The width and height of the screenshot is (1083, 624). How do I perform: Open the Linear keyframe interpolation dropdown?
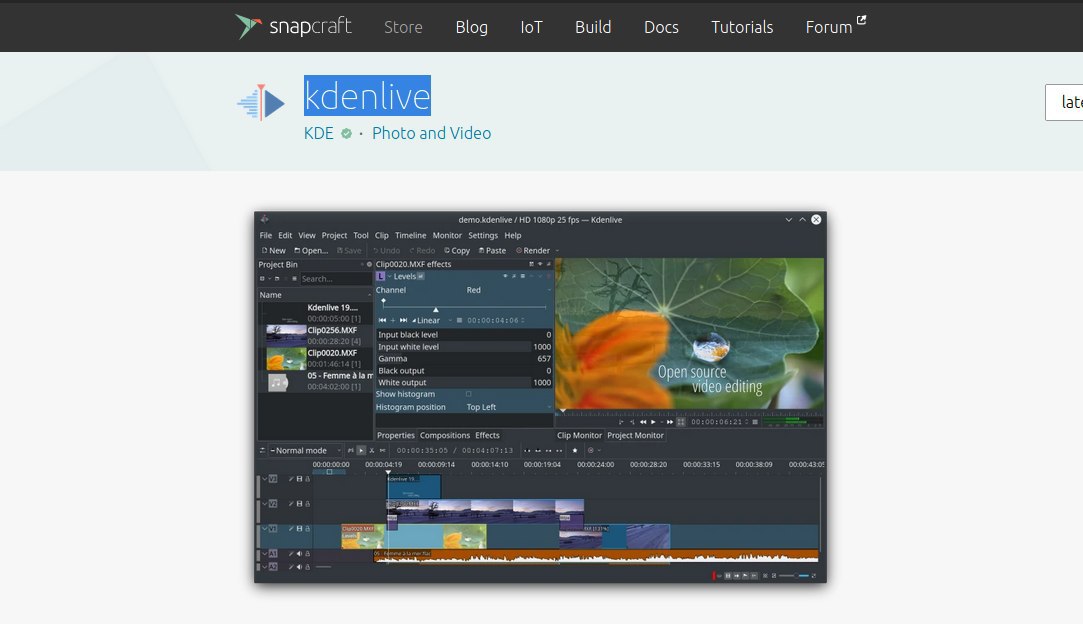click(x=432, y=320)
